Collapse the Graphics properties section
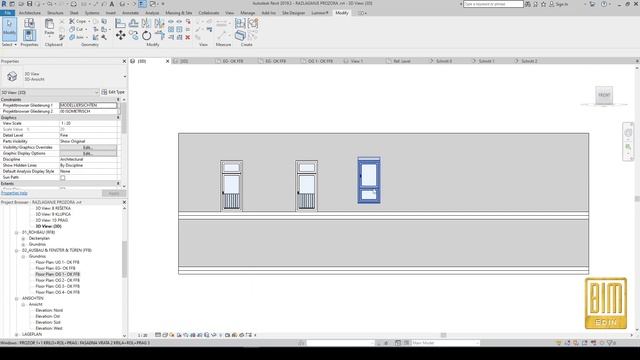640x360 pixels. (x=118, y=118)
